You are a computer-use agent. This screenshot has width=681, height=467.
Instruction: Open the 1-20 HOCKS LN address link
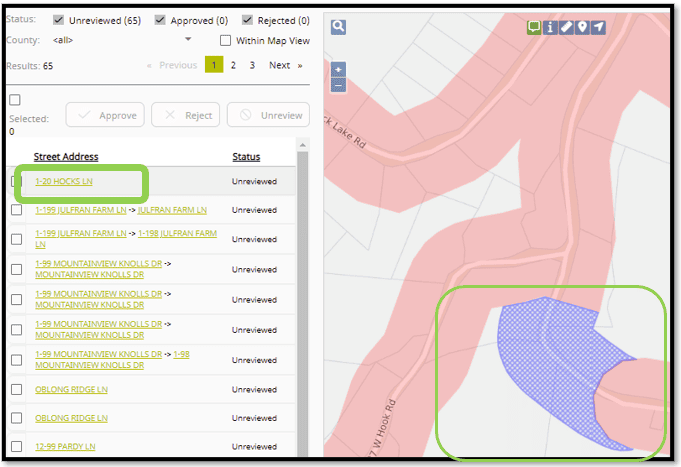64,181
